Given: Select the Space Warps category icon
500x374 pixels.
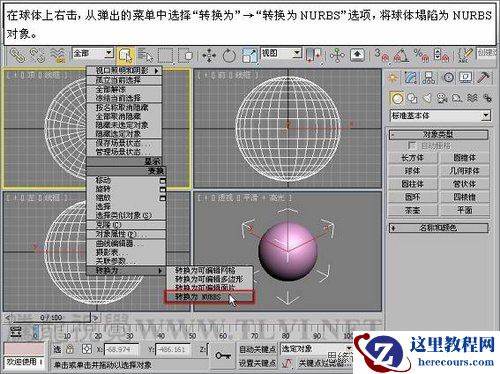Looking at the screenshot, I should (x=472, y=98).
